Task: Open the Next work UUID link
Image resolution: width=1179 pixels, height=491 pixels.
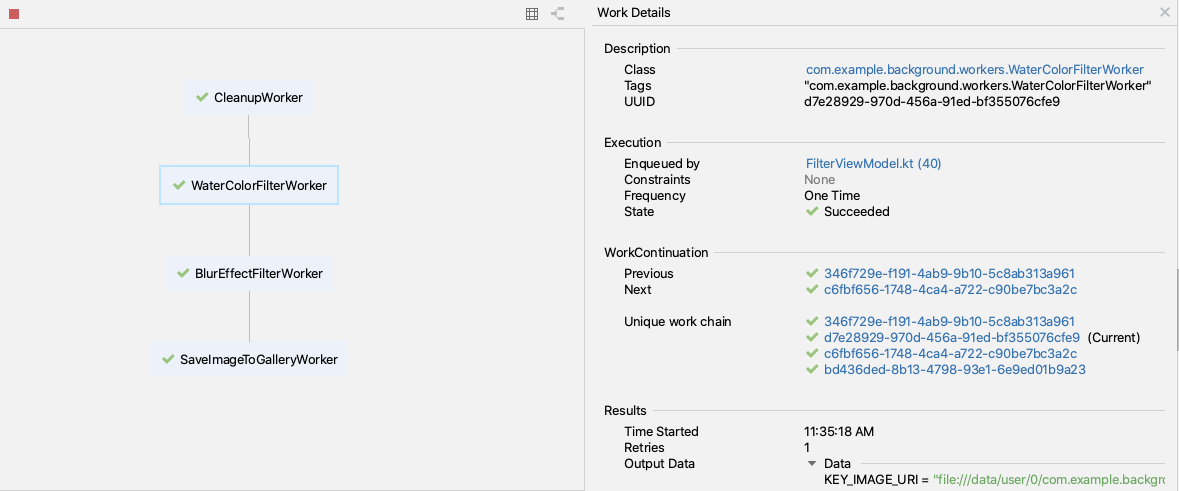Action: 949,290
